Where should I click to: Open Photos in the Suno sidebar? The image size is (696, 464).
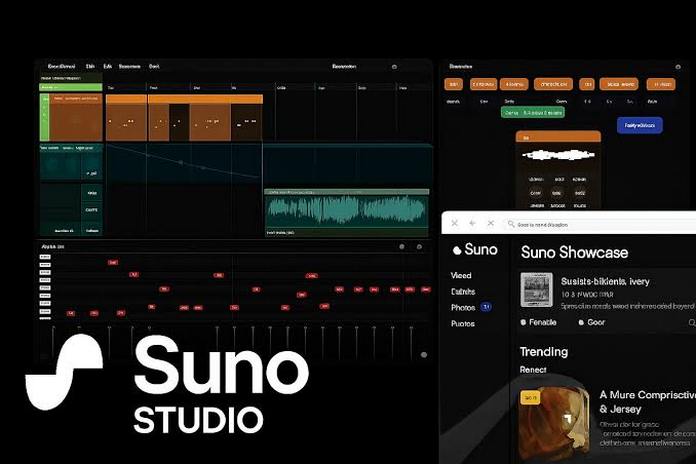coord(463,308)
